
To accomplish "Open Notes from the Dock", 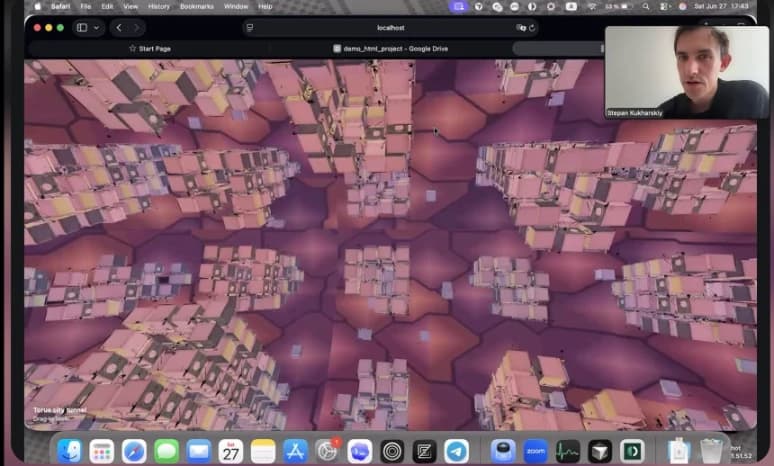I will click(263, 451).
